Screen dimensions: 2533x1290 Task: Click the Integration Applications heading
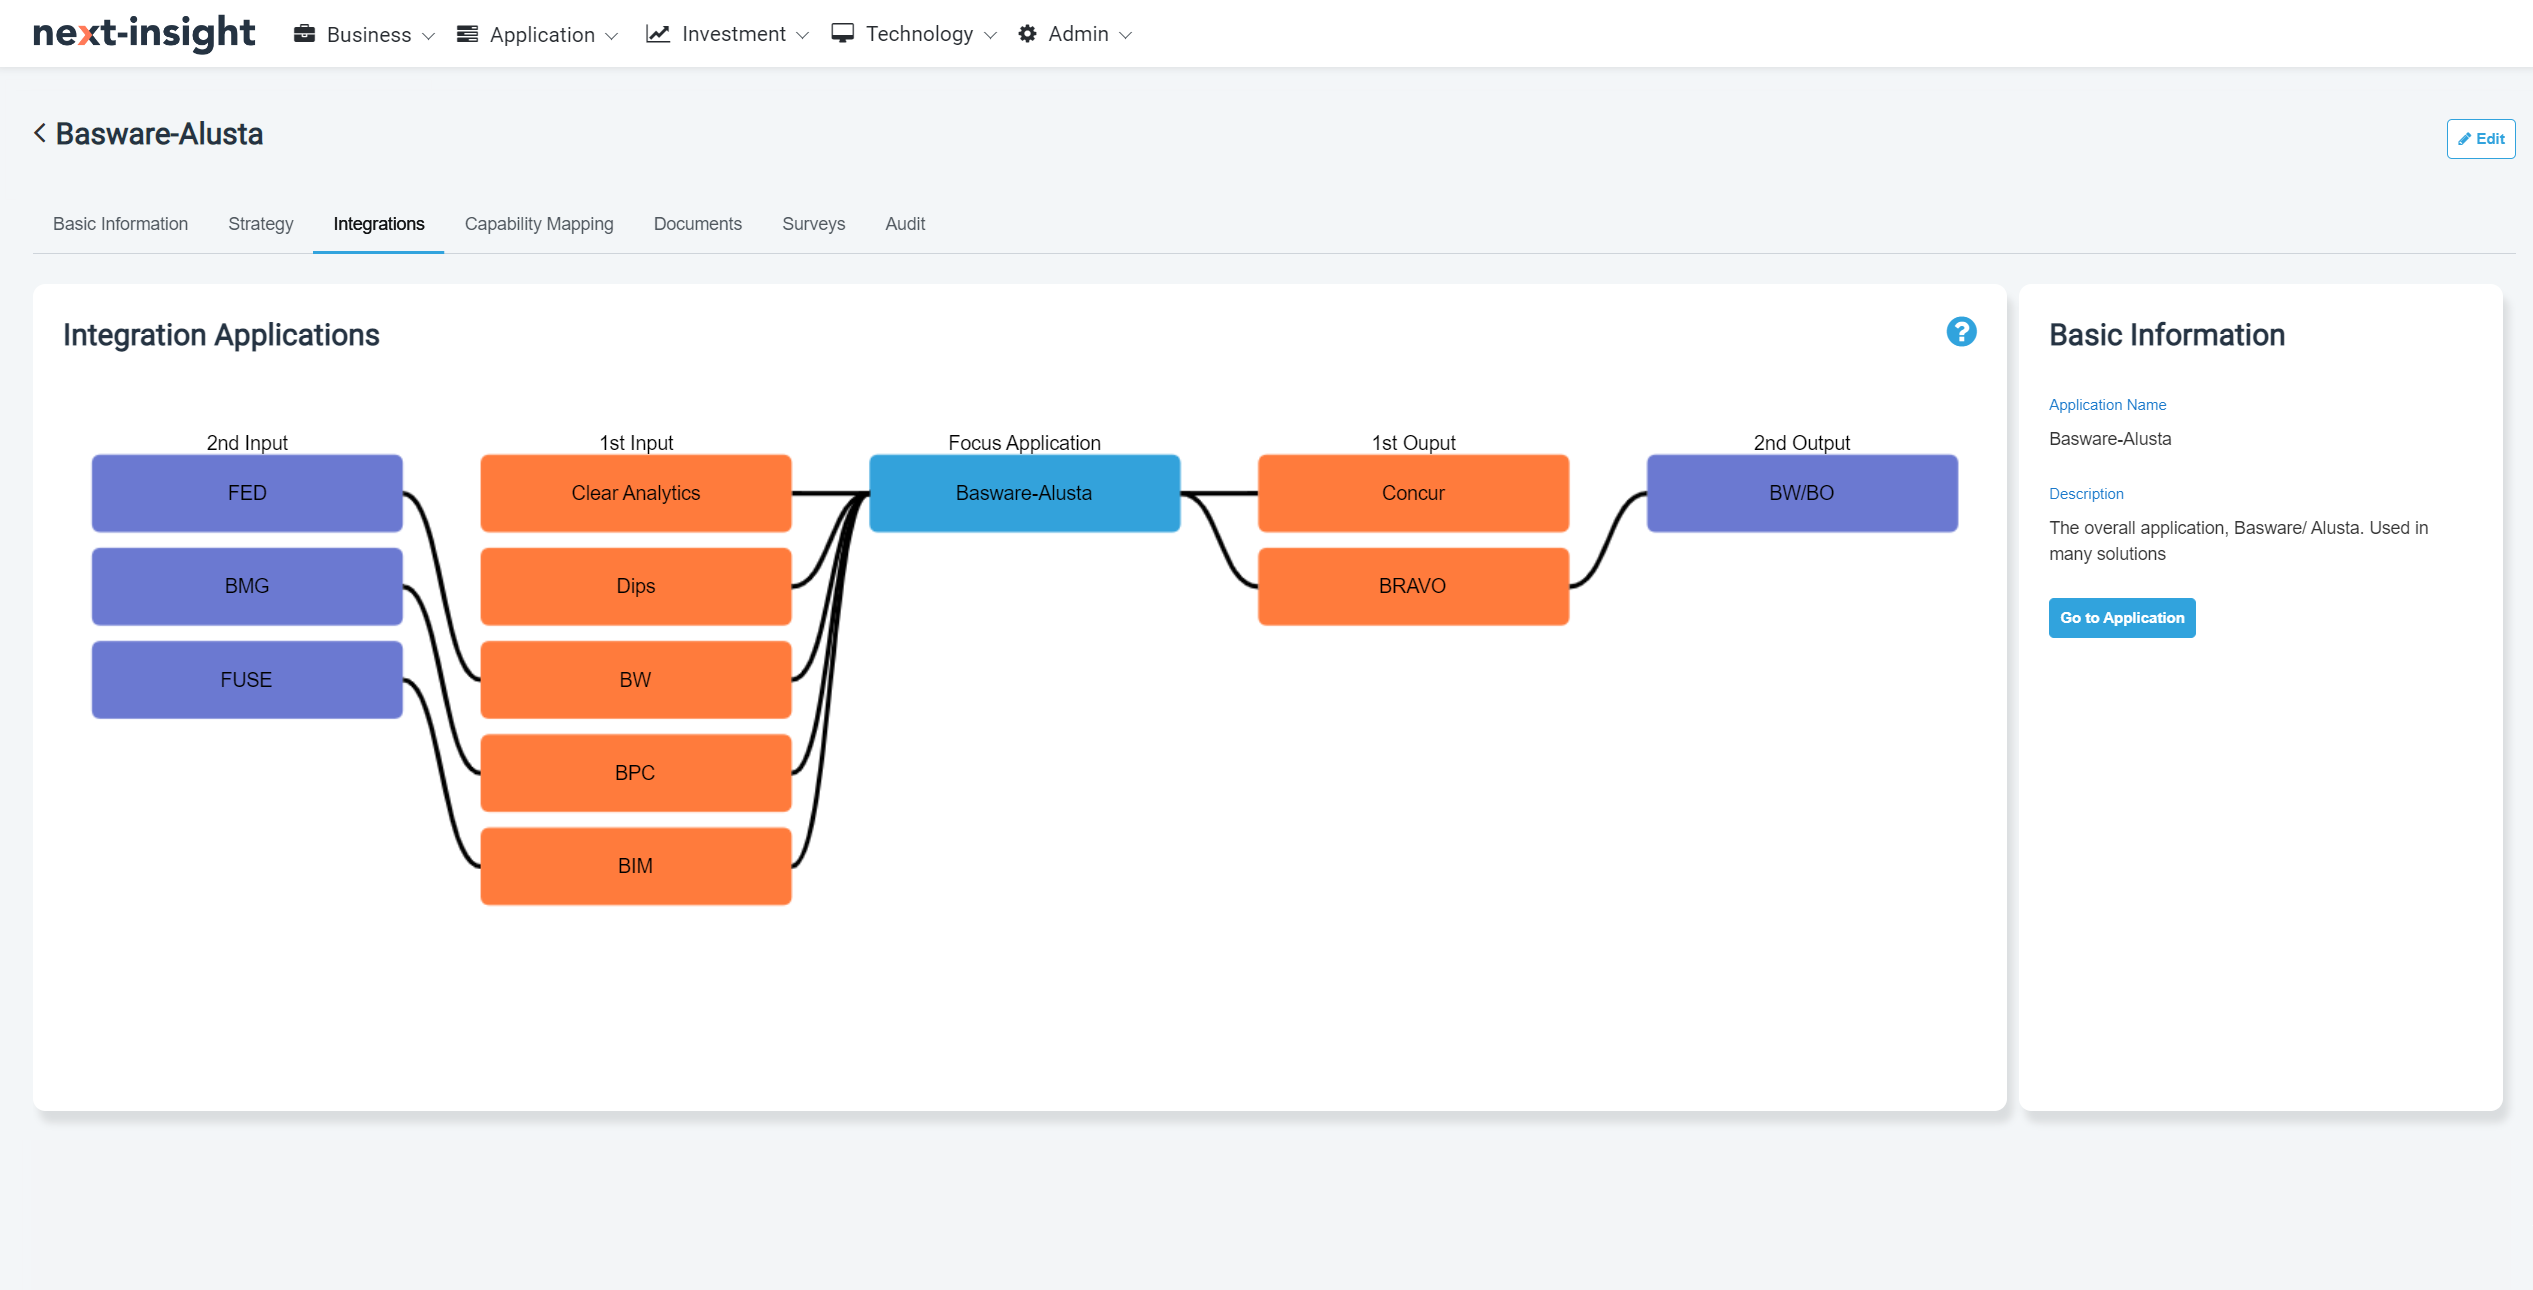(221, 335)
